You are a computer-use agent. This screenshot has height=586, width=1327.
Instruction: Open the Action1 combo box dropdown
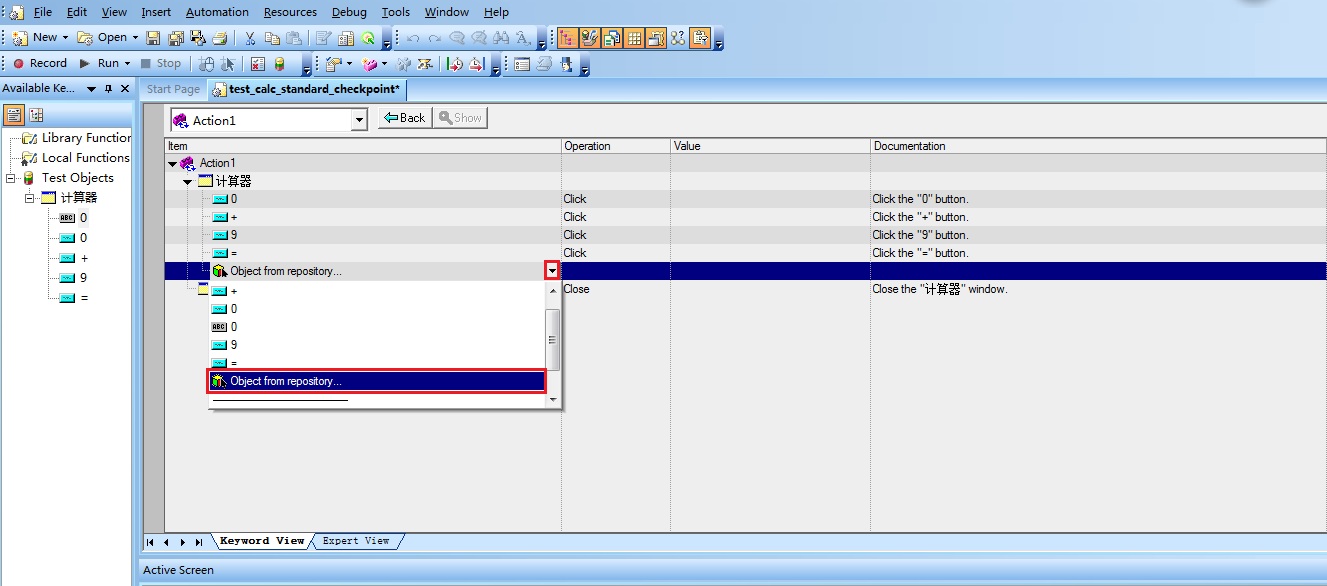coord(360,120)
